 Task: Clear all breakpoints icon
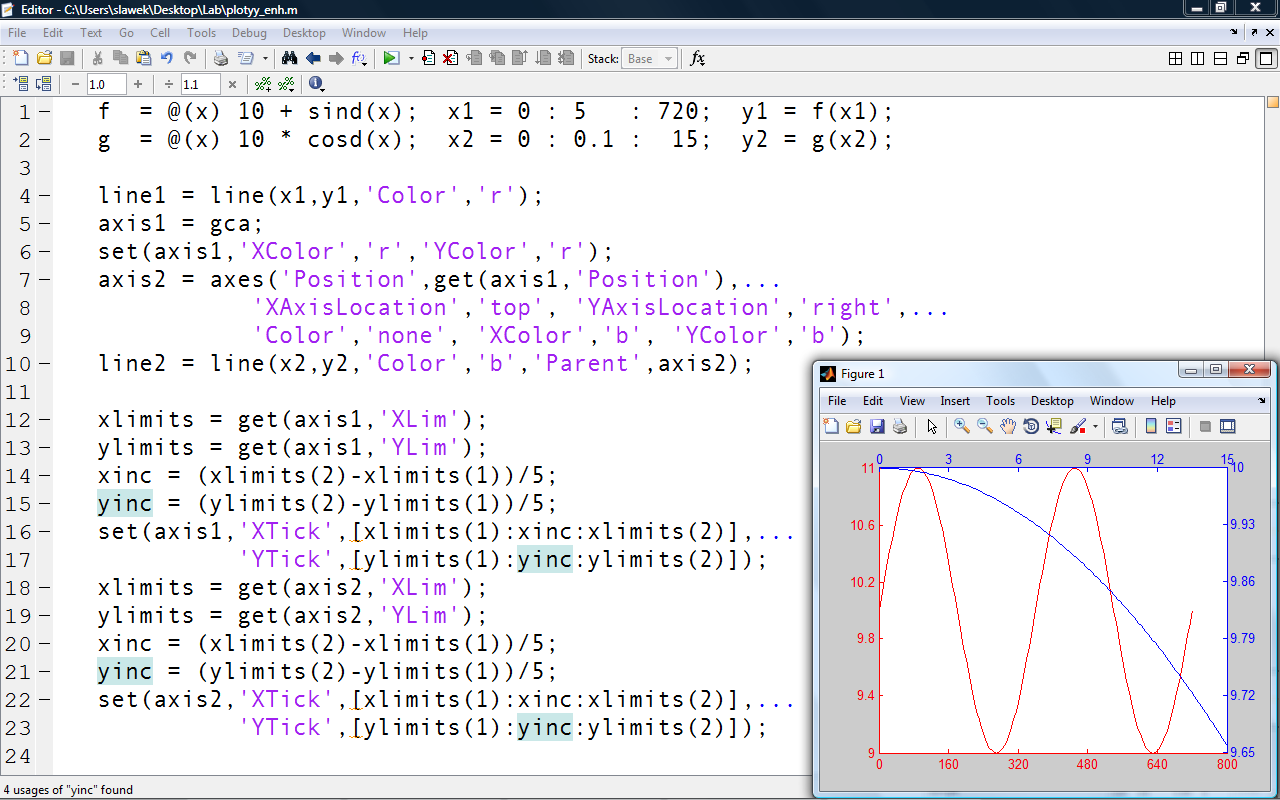(x=451, y=58)
